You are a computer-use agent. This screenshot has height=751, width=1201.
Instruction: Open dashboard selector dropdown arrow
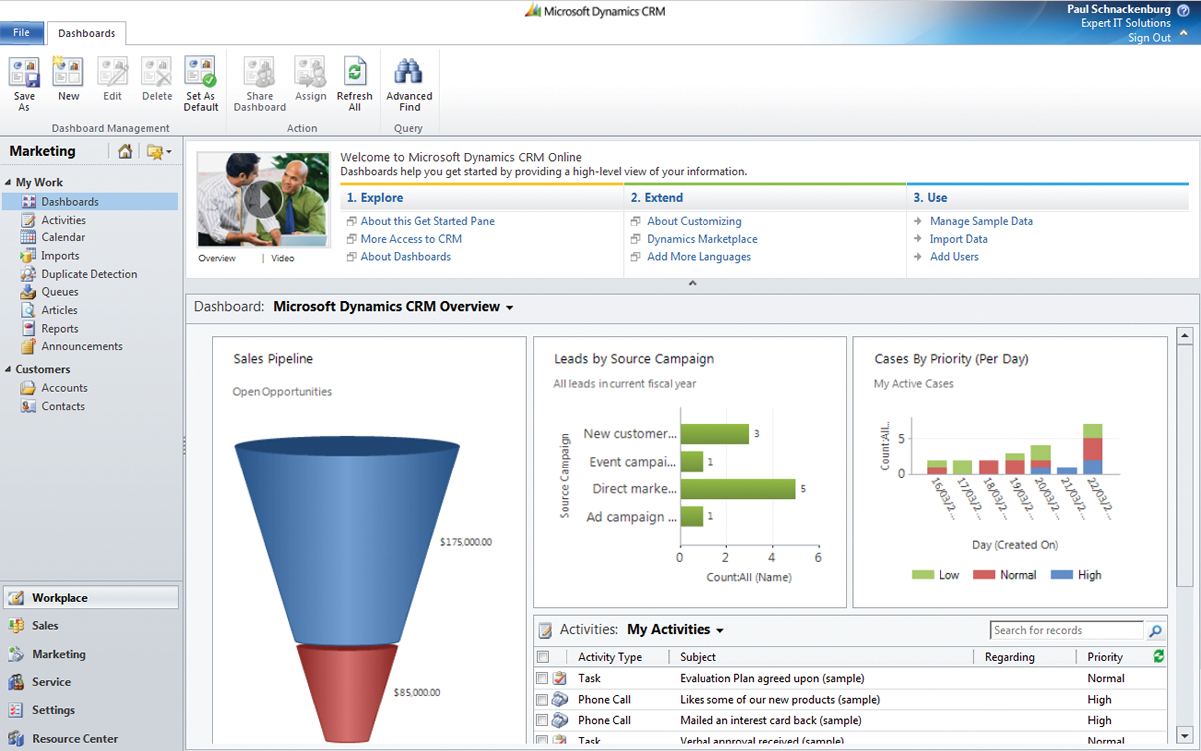[510, 308]
